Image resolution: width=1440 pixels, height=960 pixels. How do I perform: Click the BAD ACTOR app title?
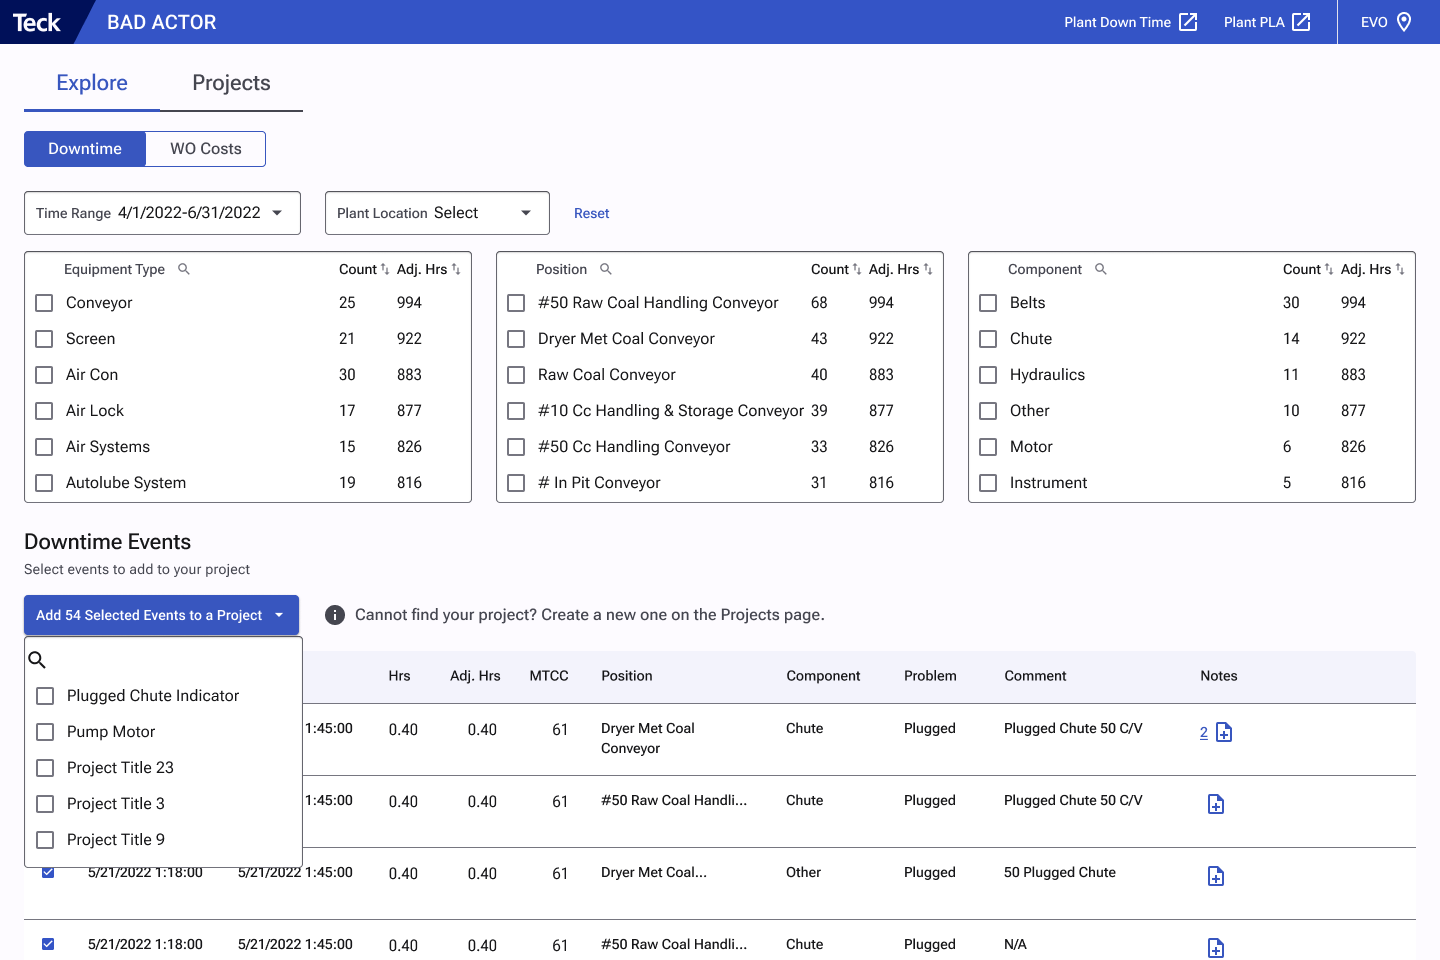(162, 22)
